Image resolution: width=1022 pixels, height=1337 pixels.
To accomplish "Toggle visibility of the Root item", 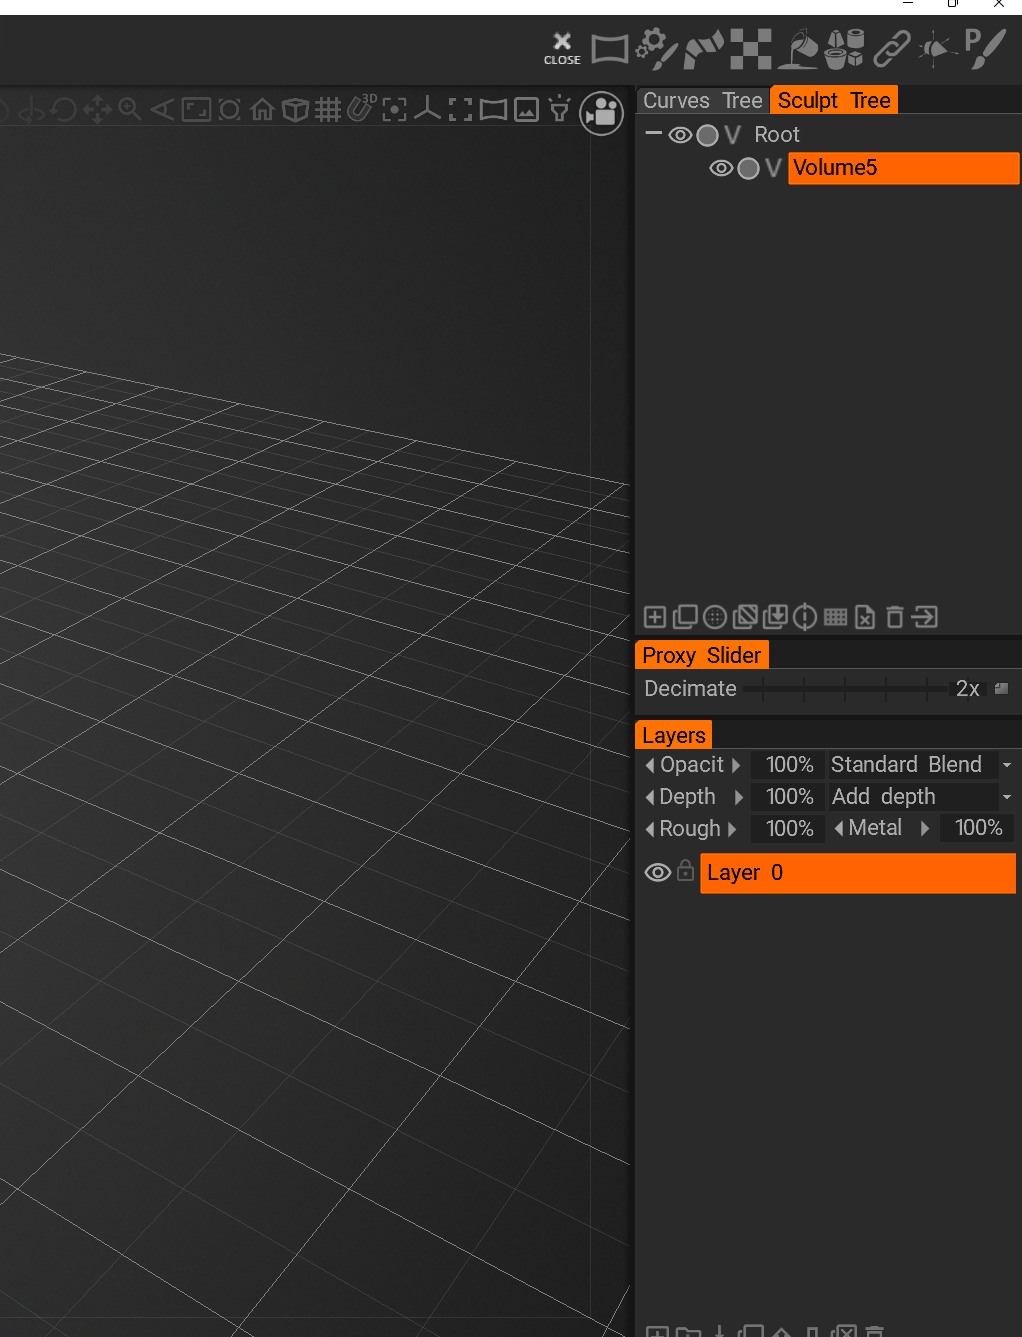I will click(x=680, y=135).
